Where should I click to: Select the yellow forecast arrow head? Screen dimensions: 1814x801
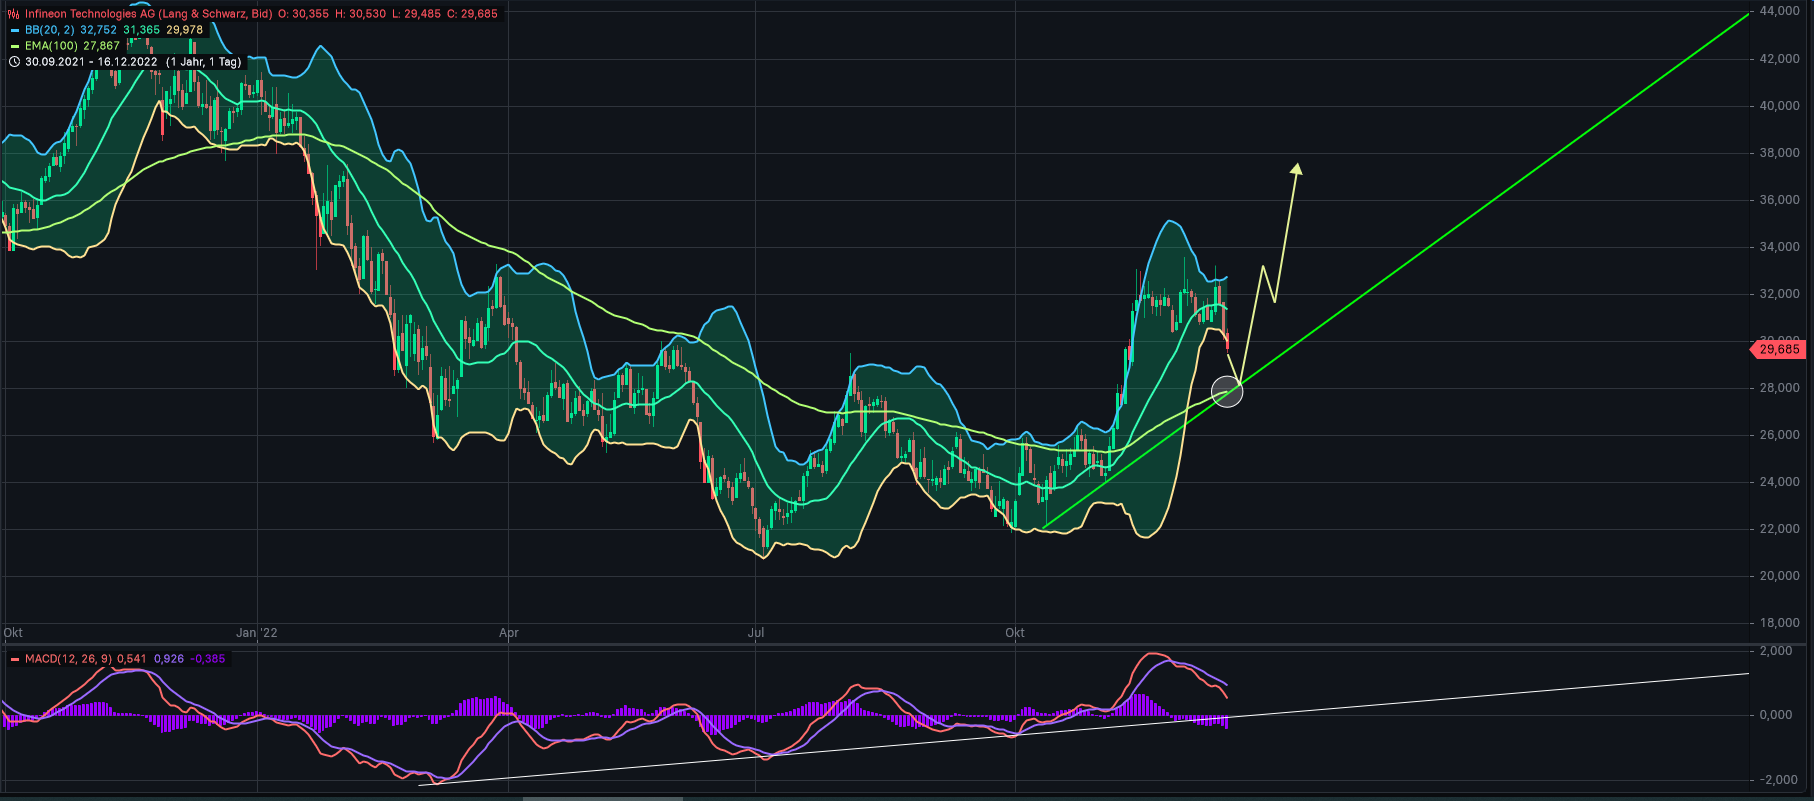click(1296, 168)
